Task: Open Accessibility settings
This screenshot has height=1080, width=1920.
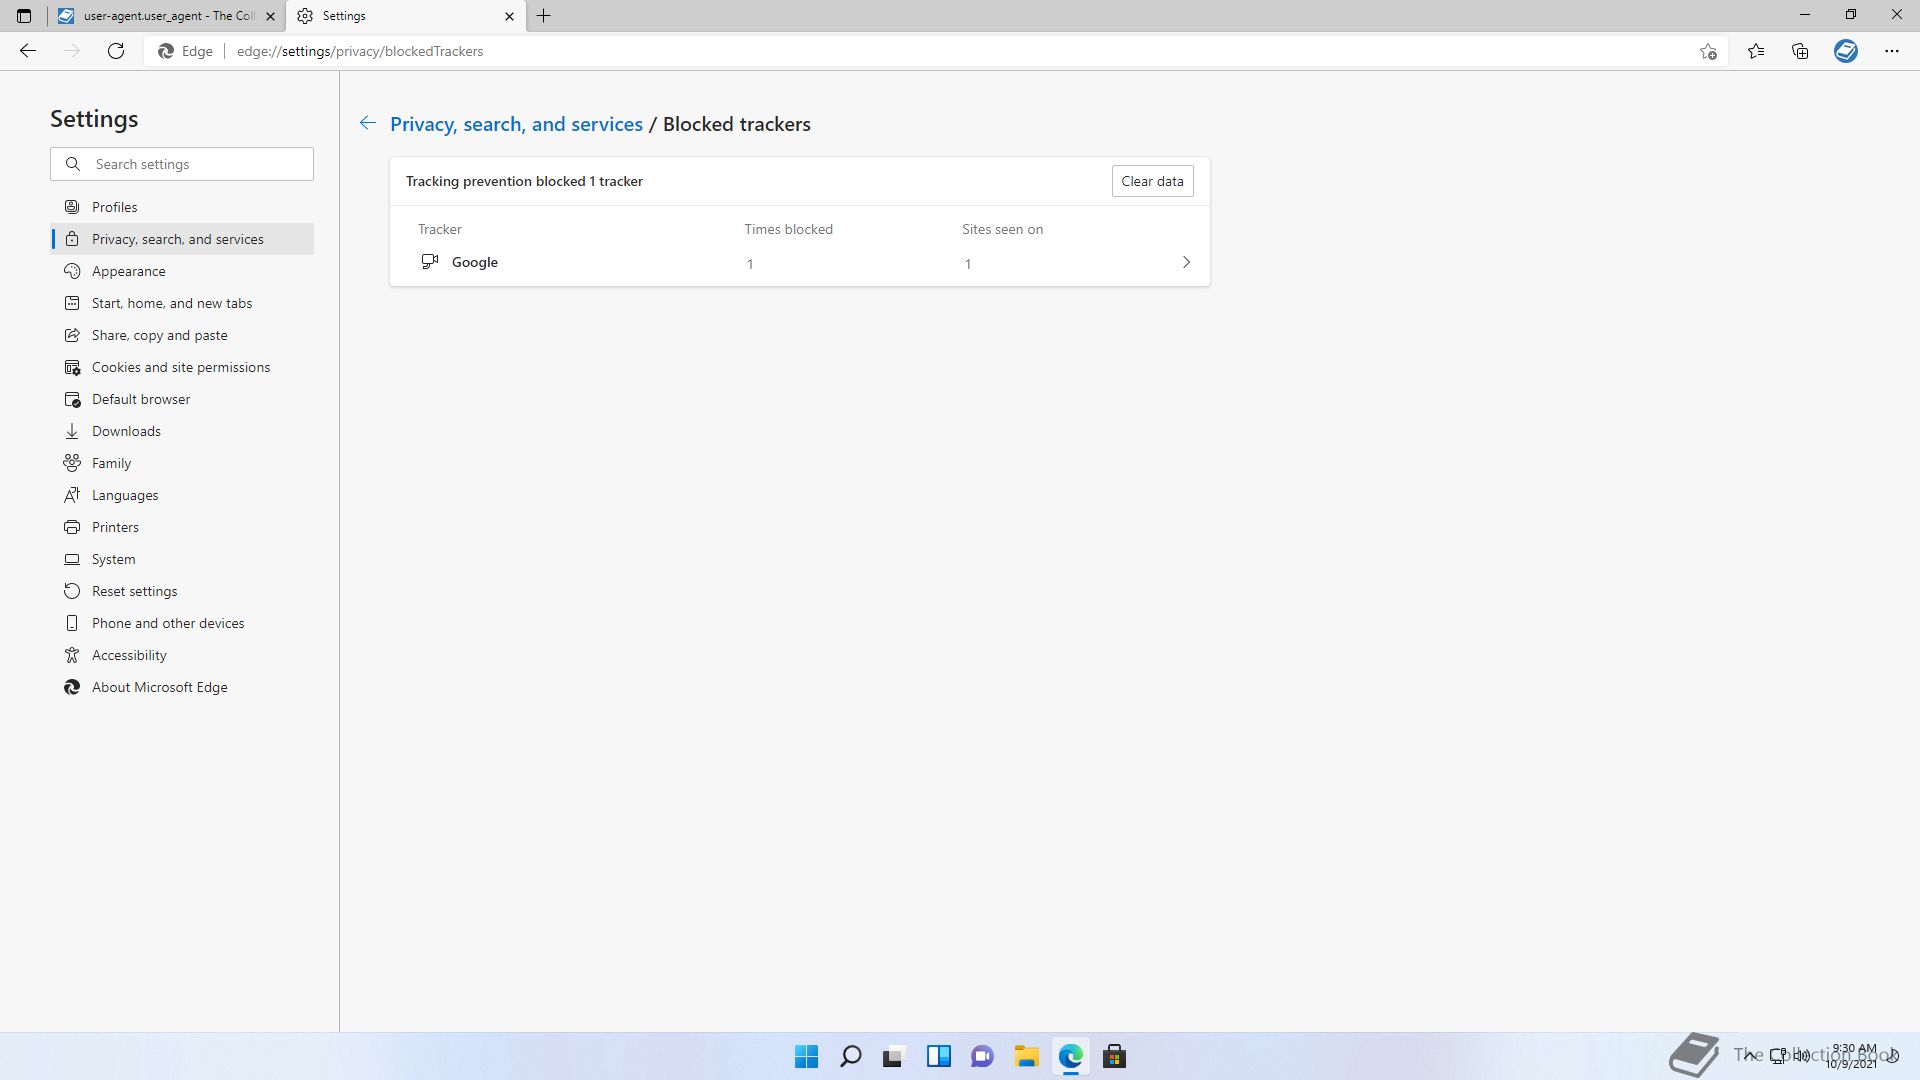Action: click(182, 655)
